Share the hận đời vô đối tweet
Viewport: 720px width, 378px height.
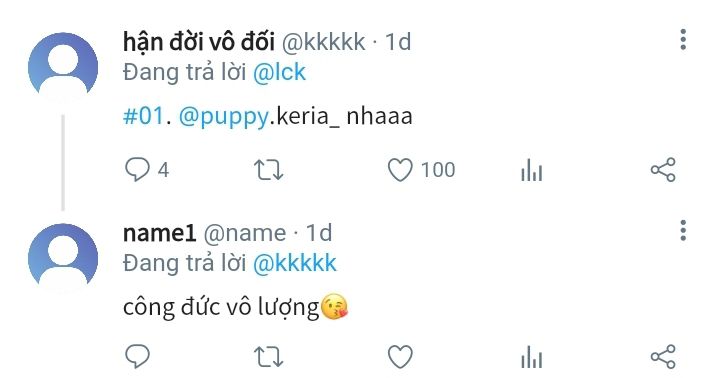[663, 169]
